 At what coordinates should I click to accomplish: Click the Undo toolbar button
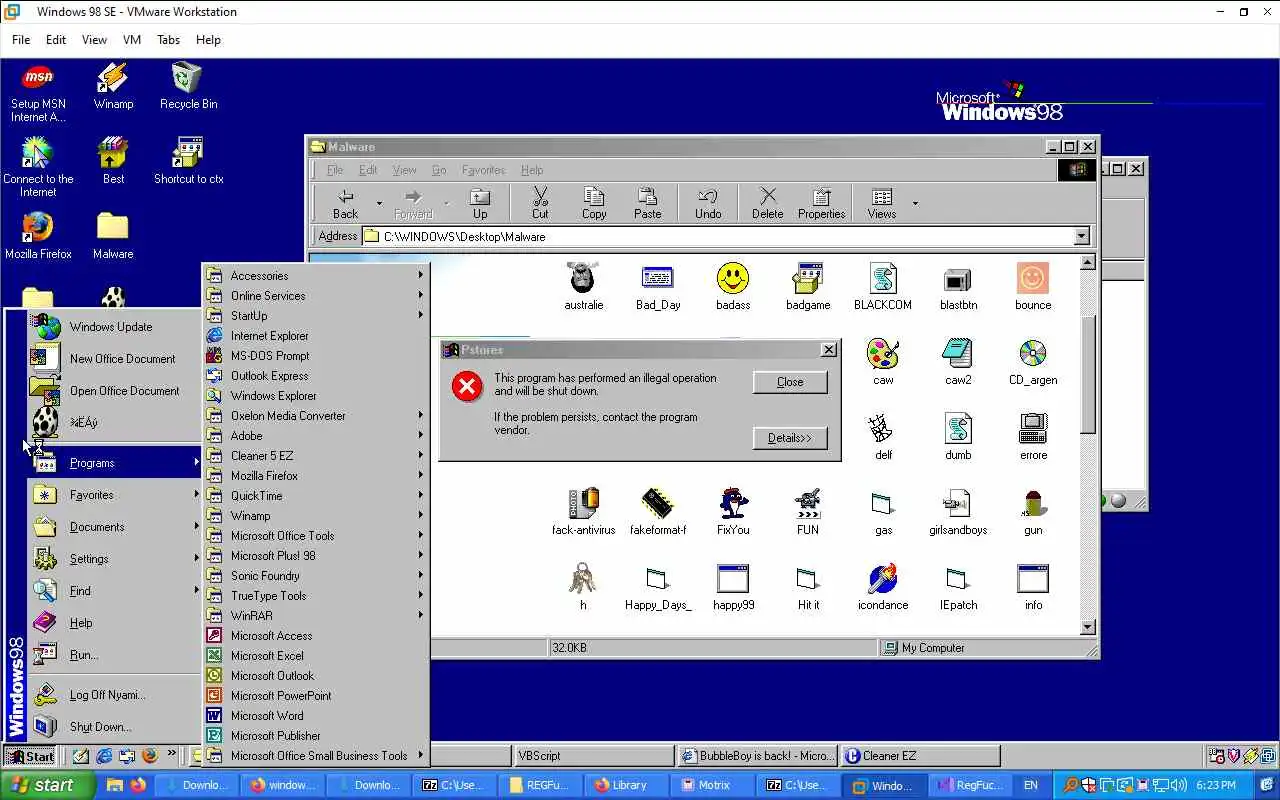click(x=708, y=203)
